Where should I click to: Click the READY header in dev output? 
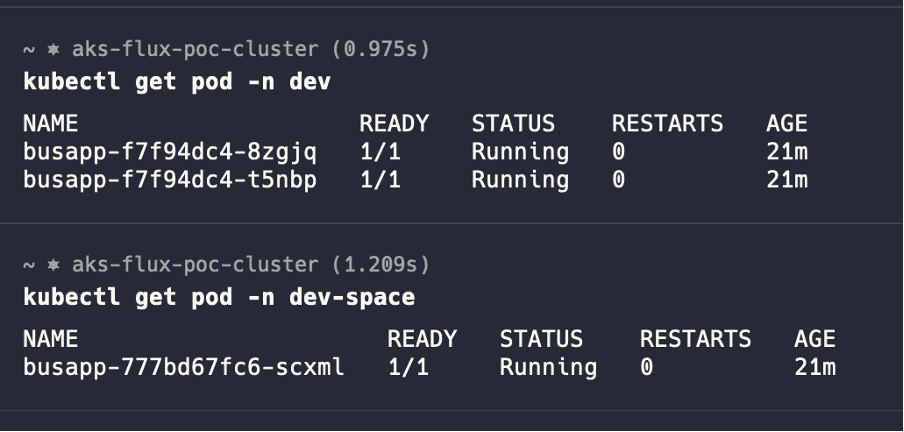point(394,123)
